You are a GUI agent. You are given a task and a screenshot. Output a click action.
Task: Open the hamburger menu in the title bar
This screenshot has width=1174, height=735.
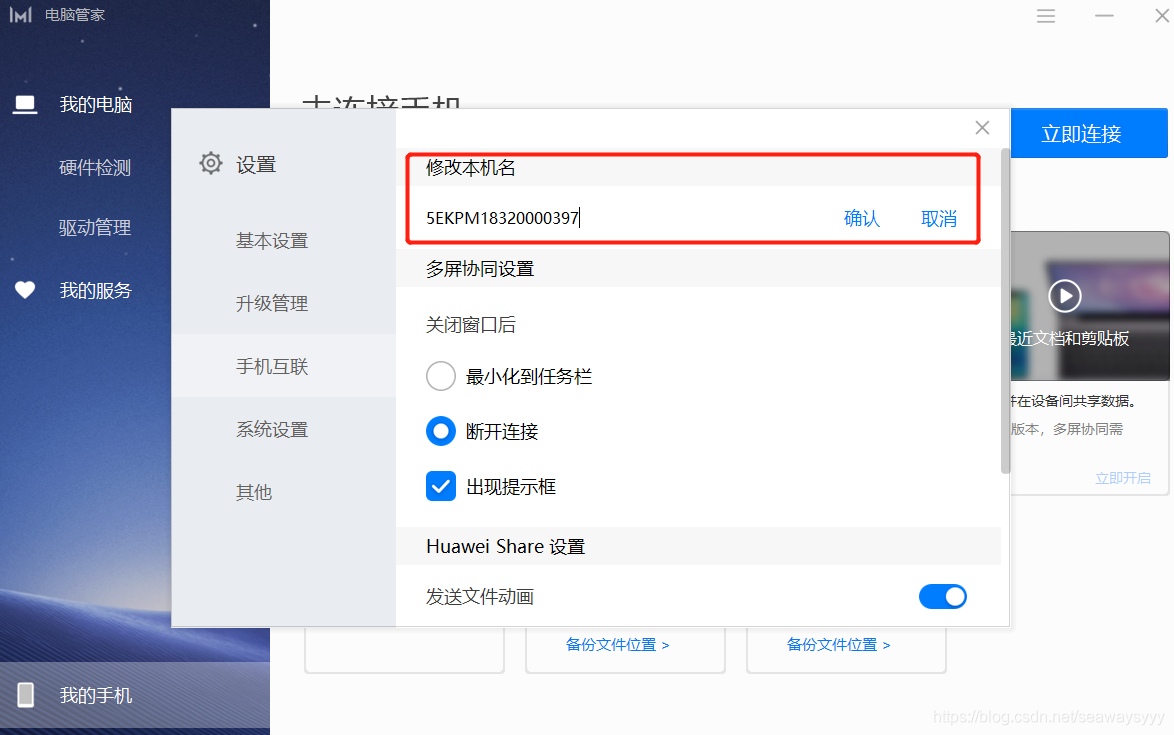click(x=1045, y=16)
